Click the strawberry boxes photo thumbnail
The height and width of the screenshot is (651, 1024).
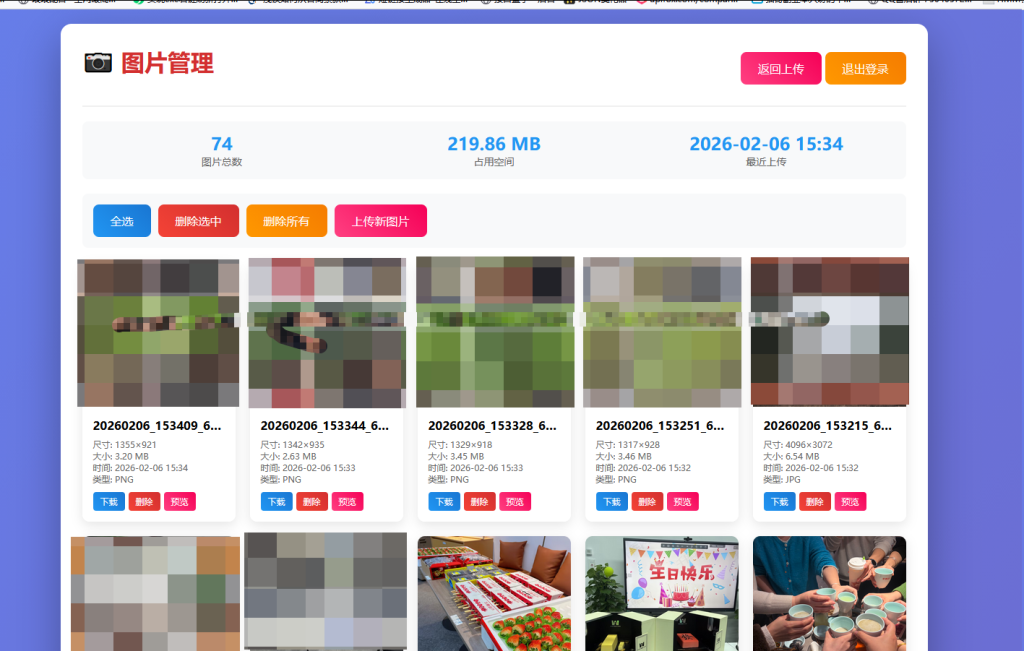tap(494, 592)
